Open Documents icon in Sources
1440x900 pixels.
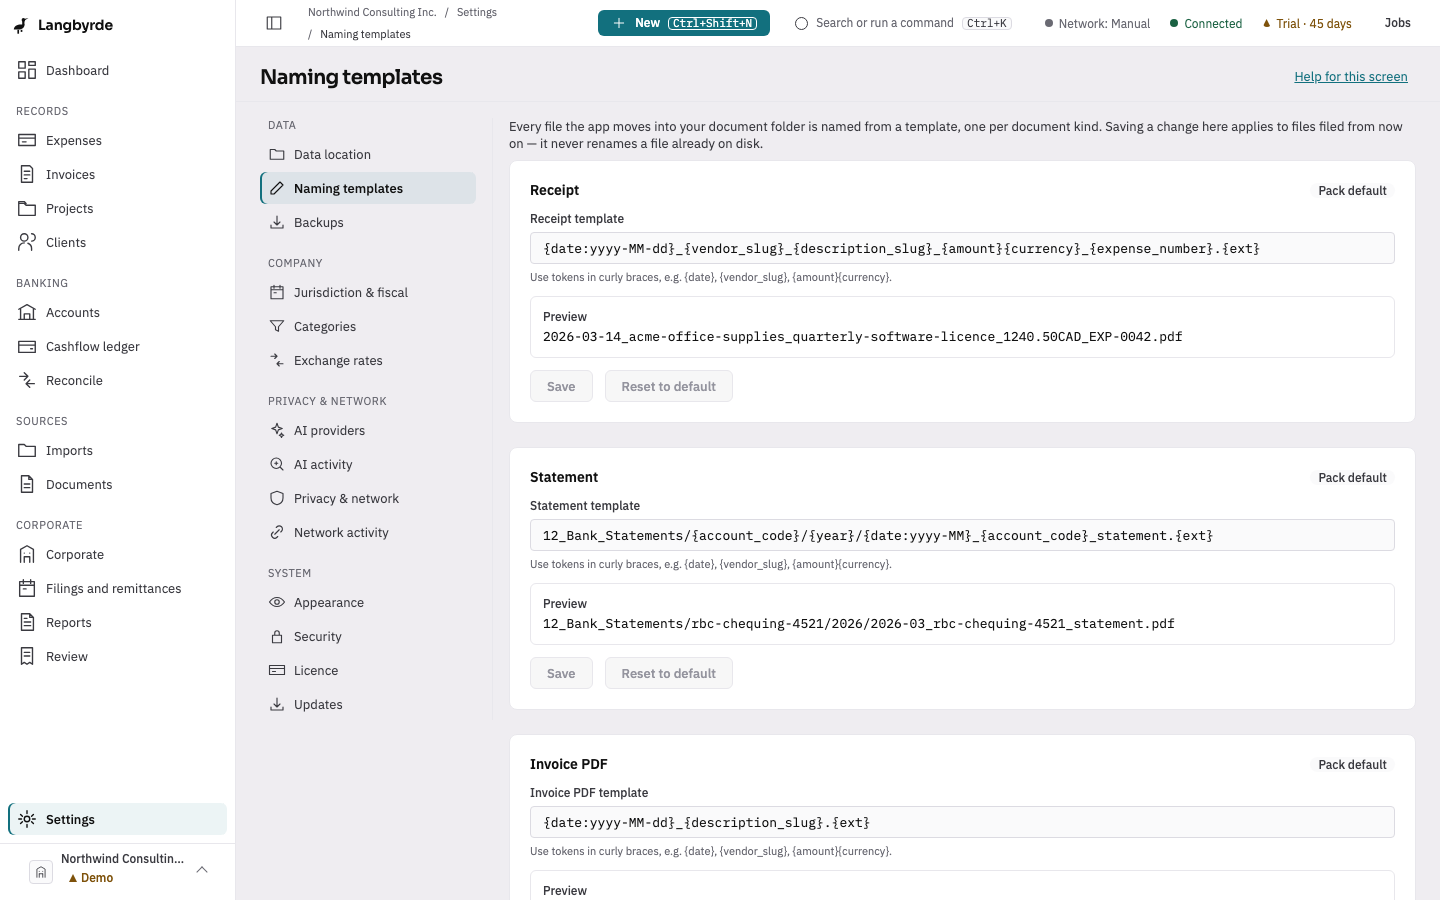click(27, 485)
